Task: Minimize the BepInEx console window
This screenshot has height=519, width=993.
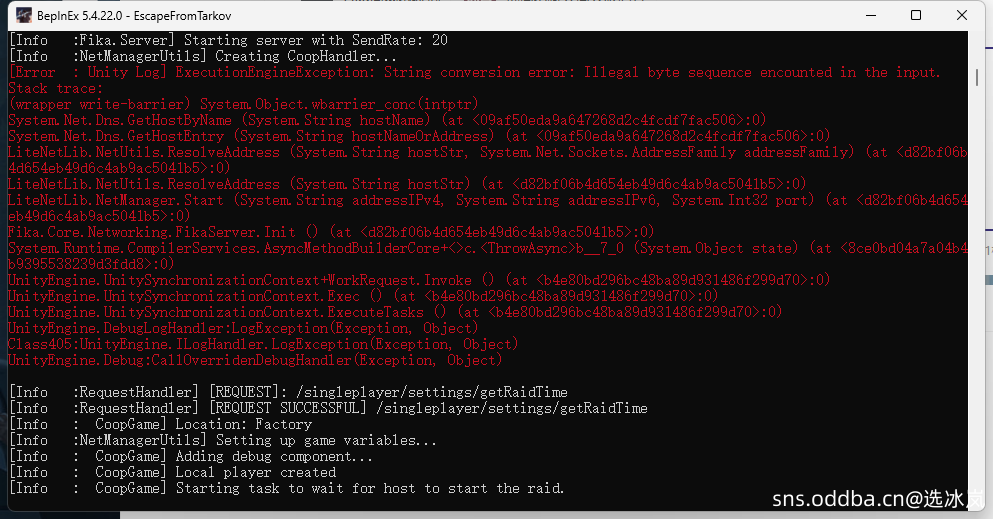Action: point(866,15)
